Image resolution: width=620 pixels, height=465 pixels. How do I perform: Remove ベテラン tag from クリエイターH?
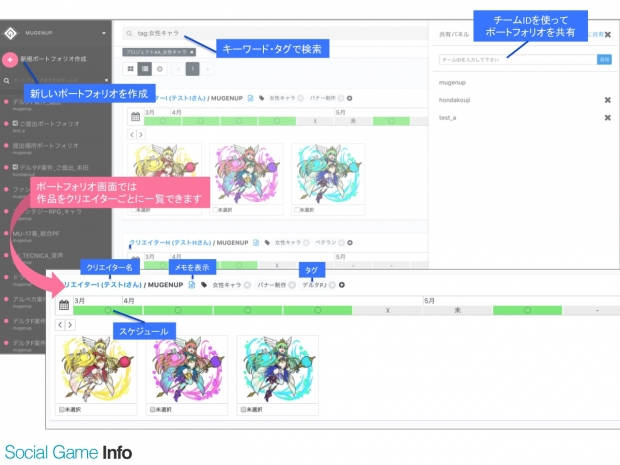(x=341, y=242)
